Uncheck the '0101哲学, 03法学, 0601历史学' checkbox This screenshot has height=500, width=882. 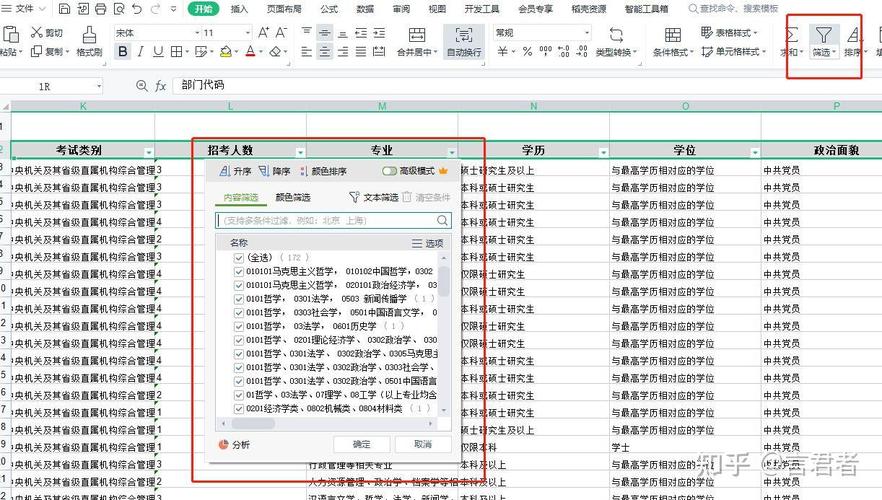pyautogui.click(x=238, y=326)
